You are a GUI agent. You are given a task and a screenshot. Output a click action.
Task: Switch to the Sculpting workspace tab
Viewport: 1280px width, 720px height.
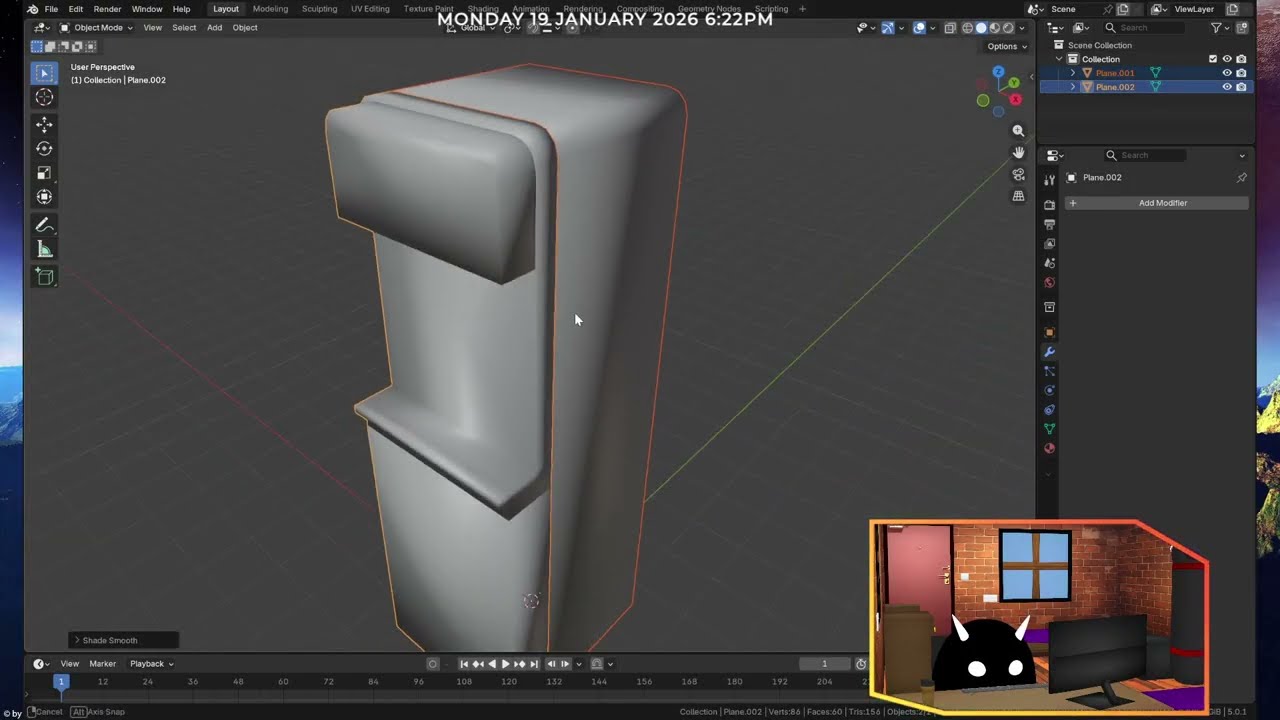click(319, 9)
